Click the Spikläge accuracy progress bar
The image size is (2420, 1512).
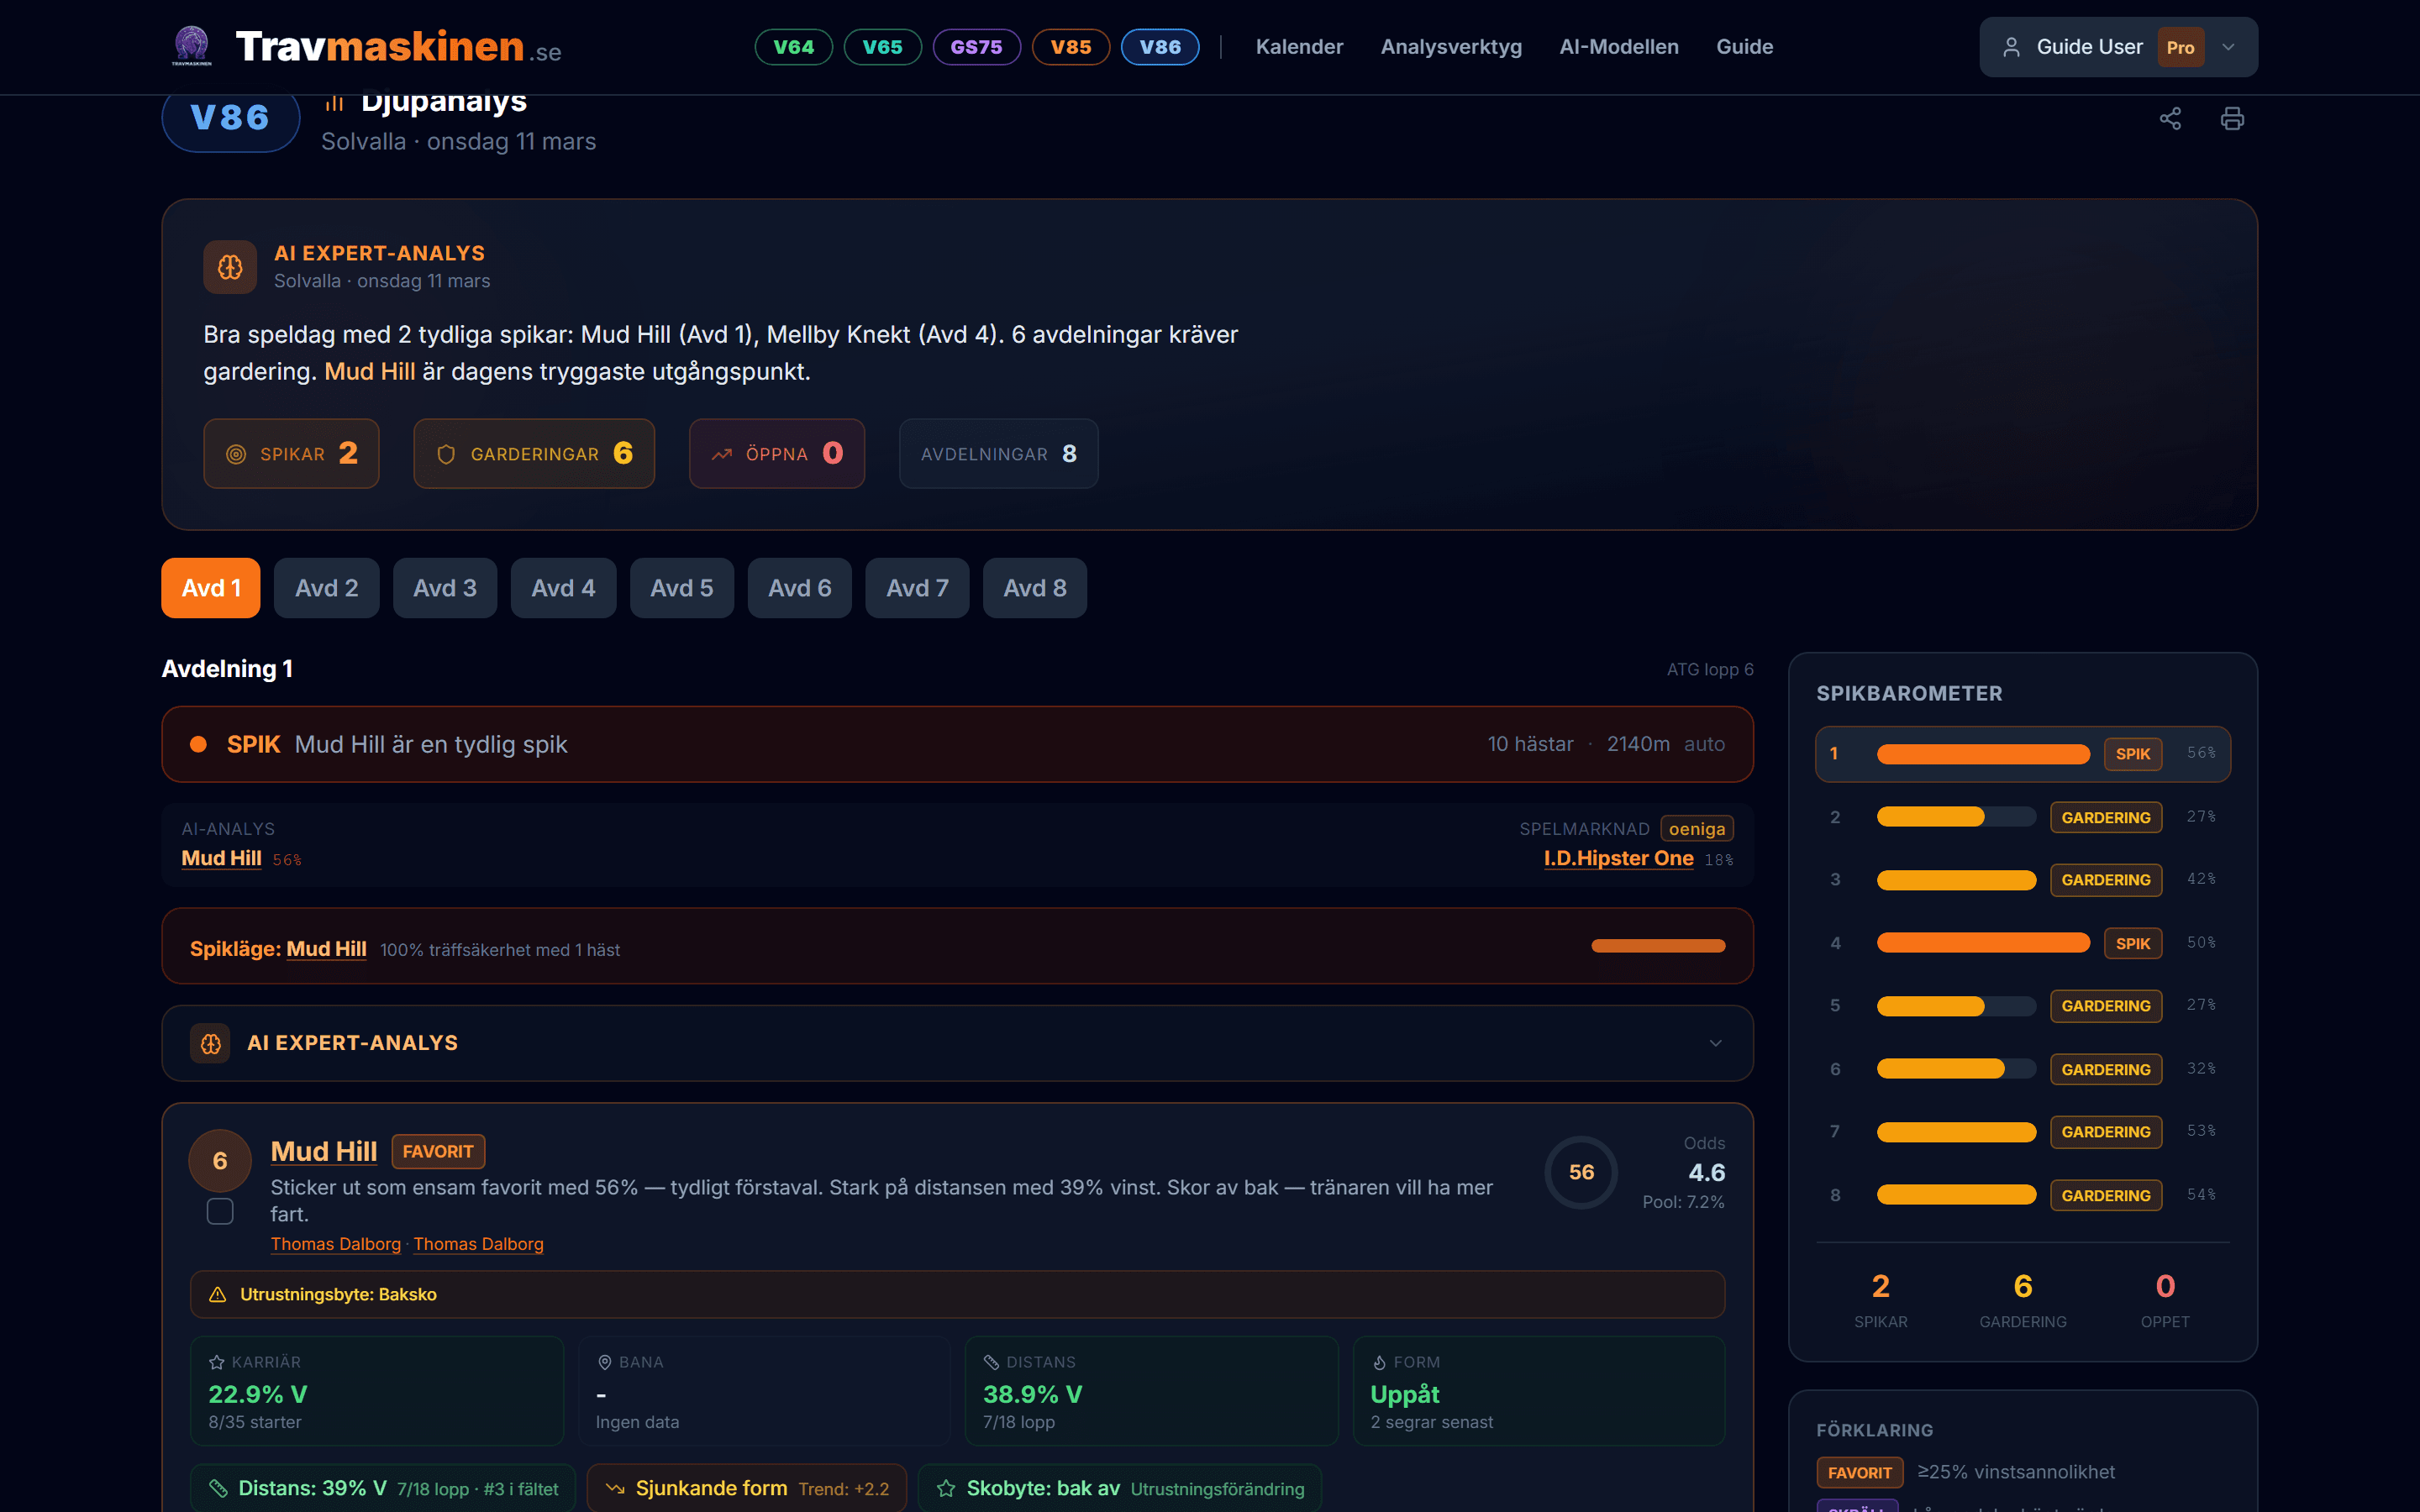pos(1658,946)
